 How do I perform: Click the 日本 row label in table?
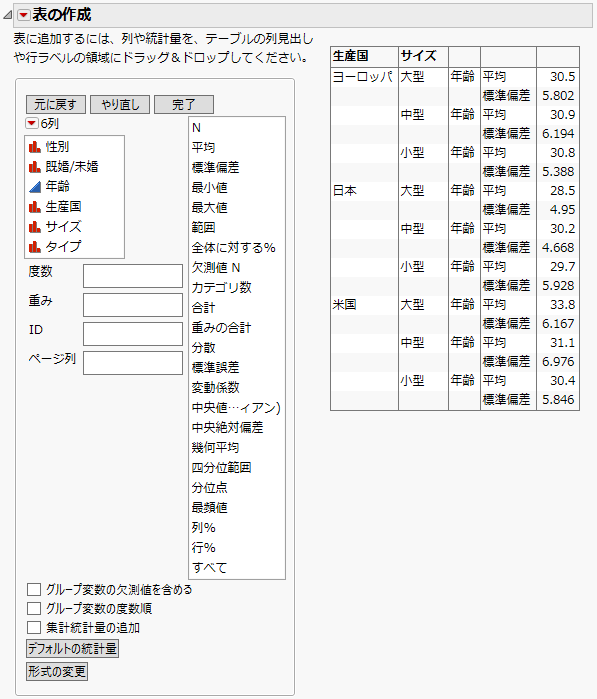point(345,191)
